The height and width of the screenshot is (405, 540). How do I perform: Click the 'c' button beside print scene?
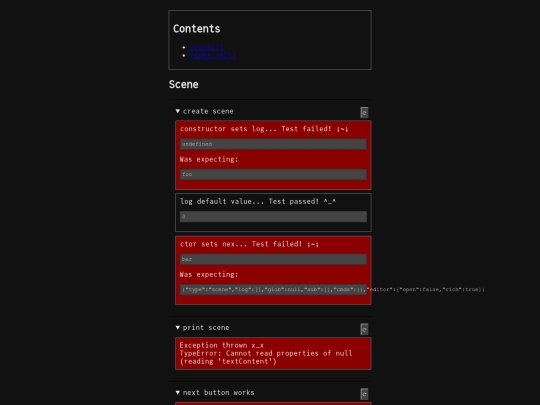coord(364,329)
